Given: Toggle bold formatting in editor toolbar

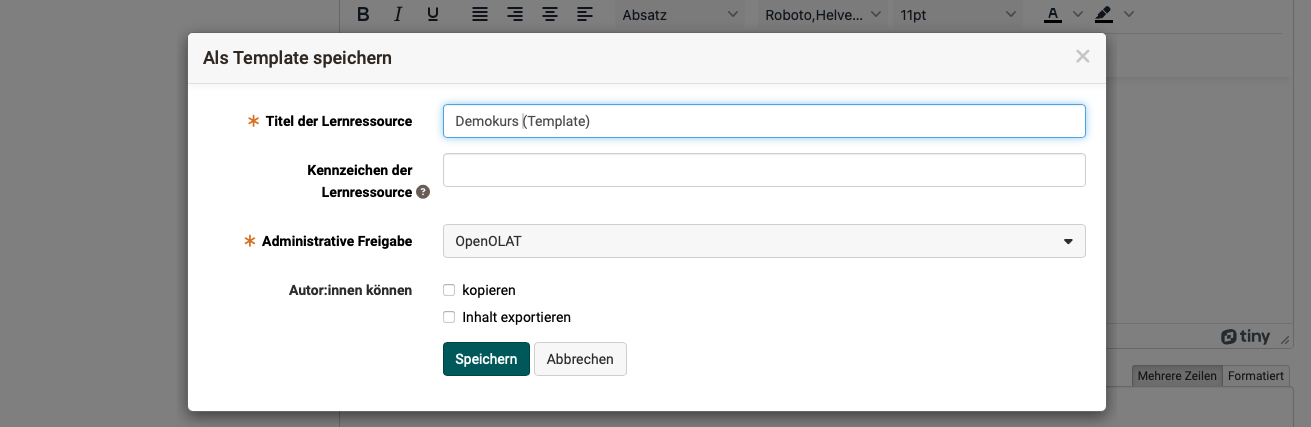Looking at the screenshot, I should click(363, 14).
